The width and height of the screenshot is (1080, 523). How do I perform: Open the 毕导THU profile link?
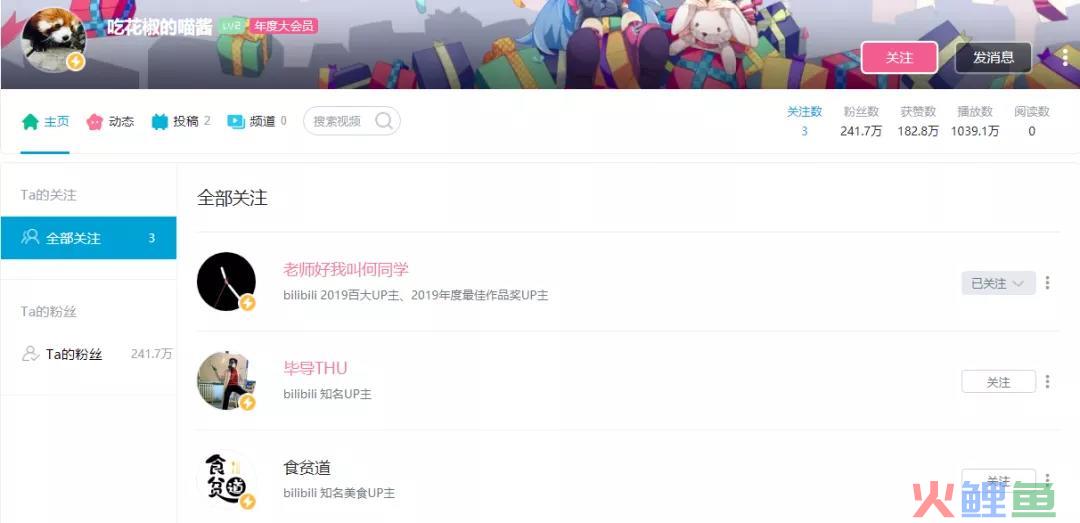pos(315,368)
